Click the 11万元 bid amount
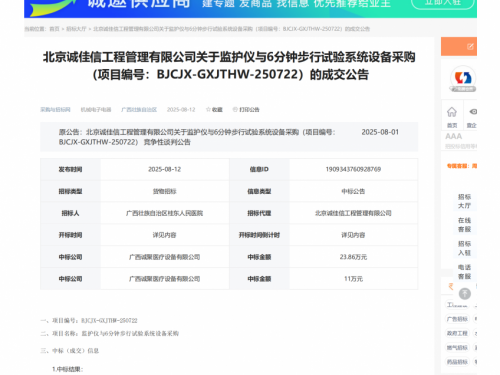 353,279
